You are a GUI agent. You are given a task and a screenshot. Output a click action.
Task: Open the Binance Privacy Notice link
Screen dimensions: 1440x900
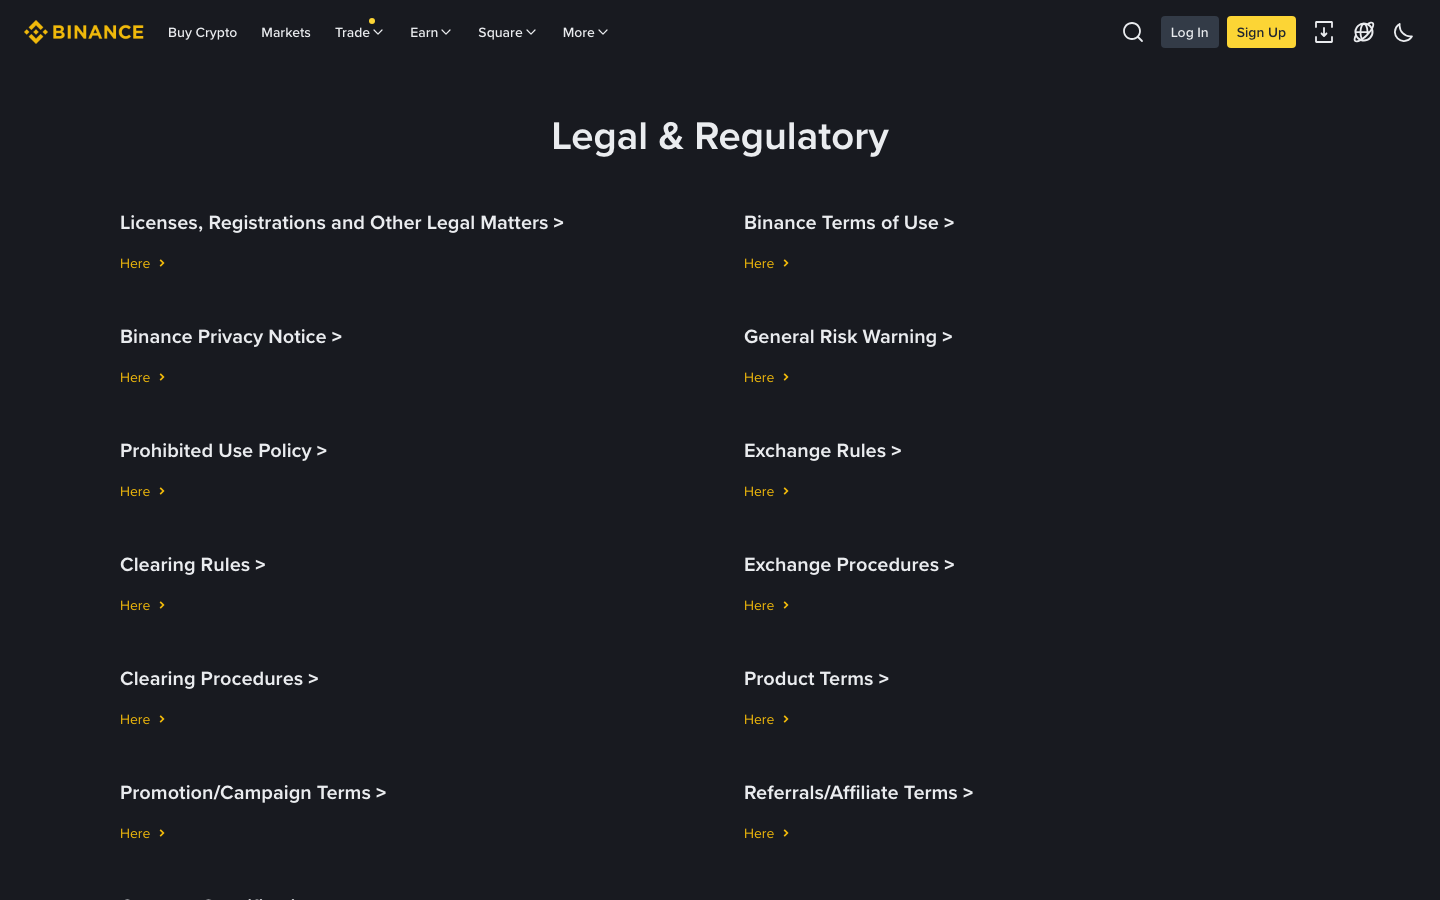pos(231,336)
